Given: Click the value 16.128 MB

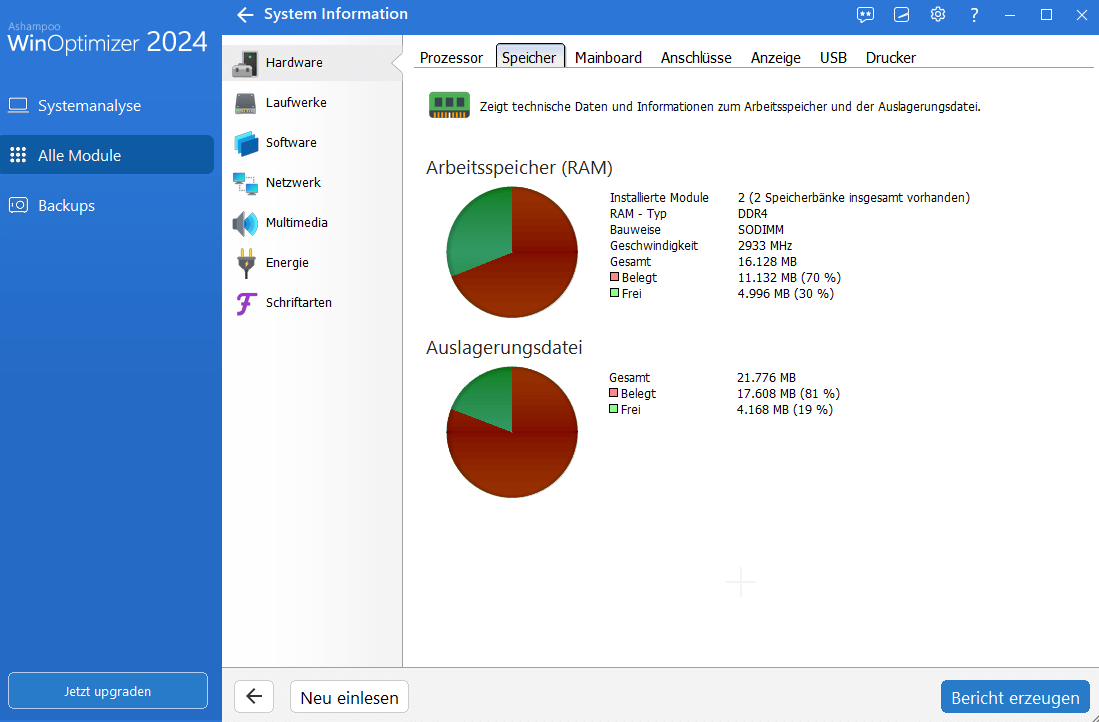Looking at the screenshot, I should pyautogui.click(x=767, y=261).
